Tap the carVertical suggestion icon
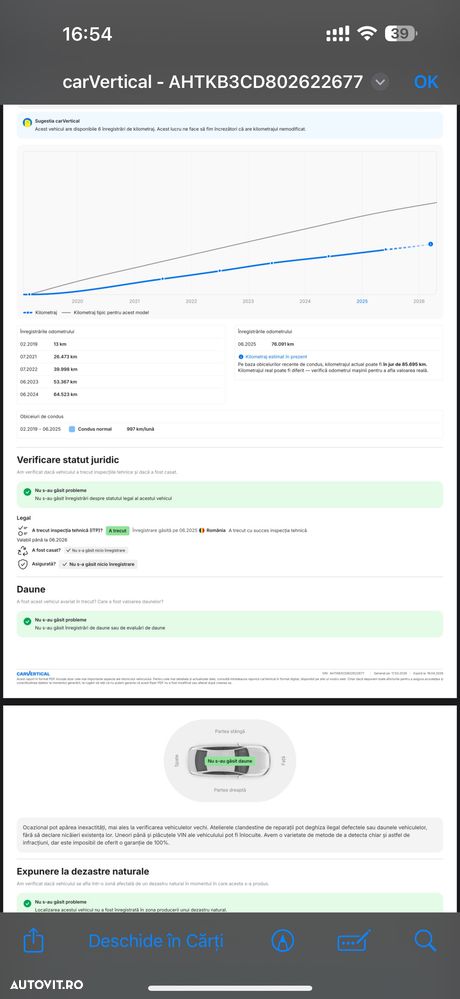Viewport: 460px width, 999px height. pyautogui.click(x=27, y=122)
